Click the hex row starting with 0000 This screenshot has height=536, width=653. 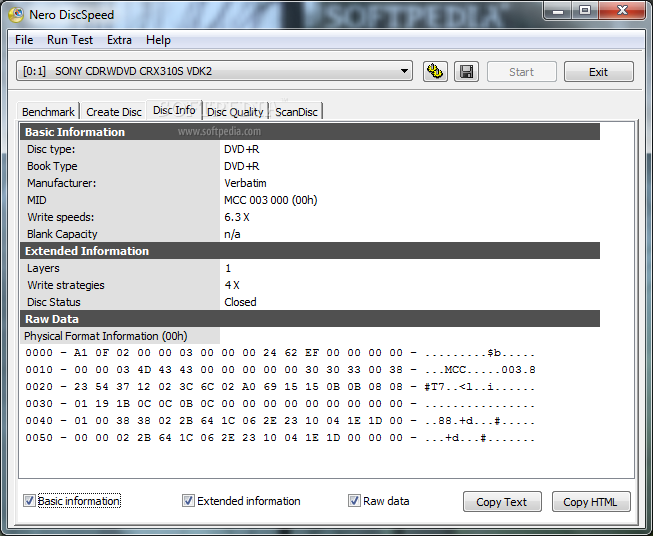280,353
